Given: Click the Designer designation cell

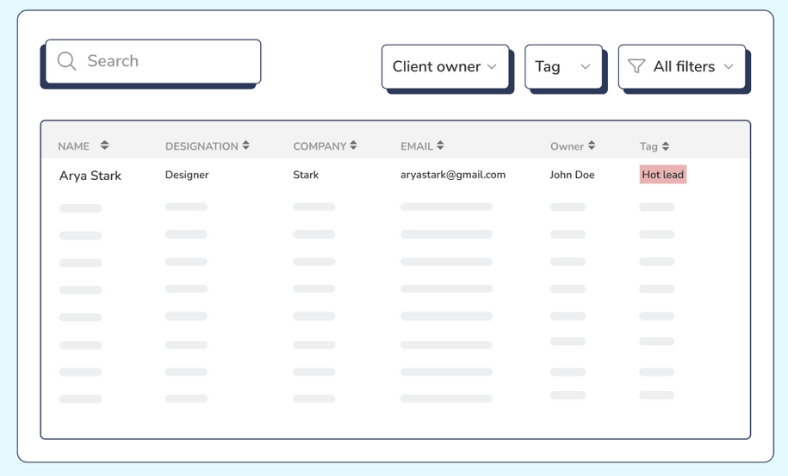Looking at the screenshot, I should click(x=189, y=174).
